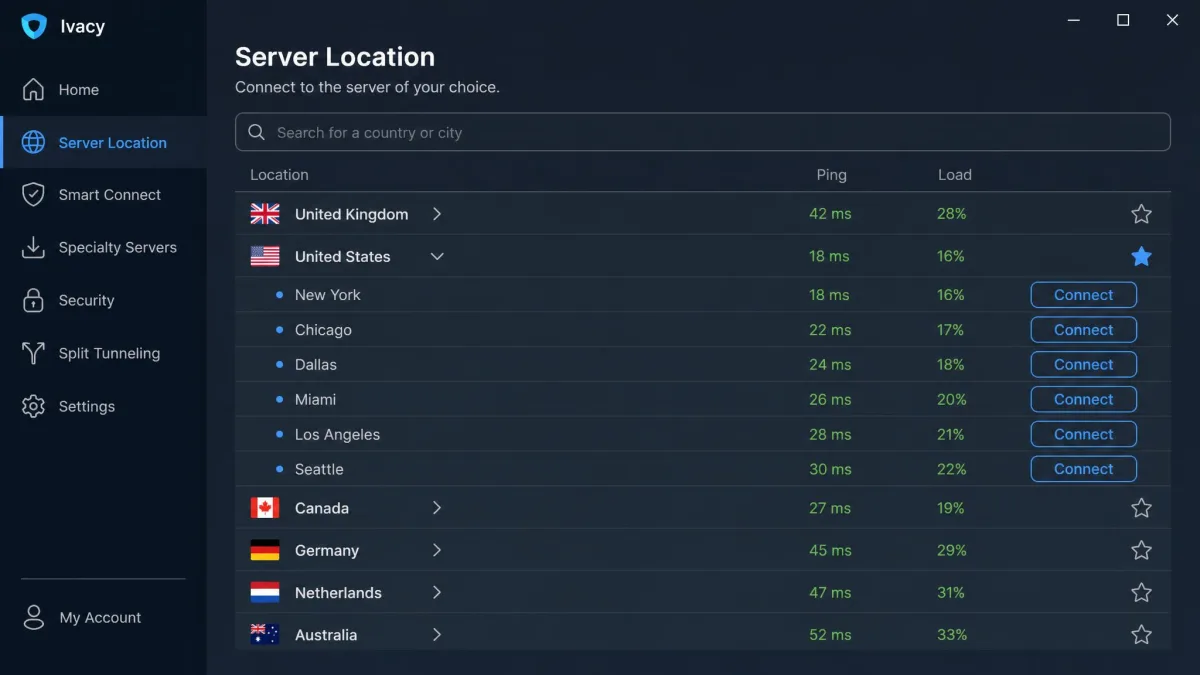Connect to the Los Angeles server
Viewport: 1200px width, 675px height.
(x=1083, y=434)
